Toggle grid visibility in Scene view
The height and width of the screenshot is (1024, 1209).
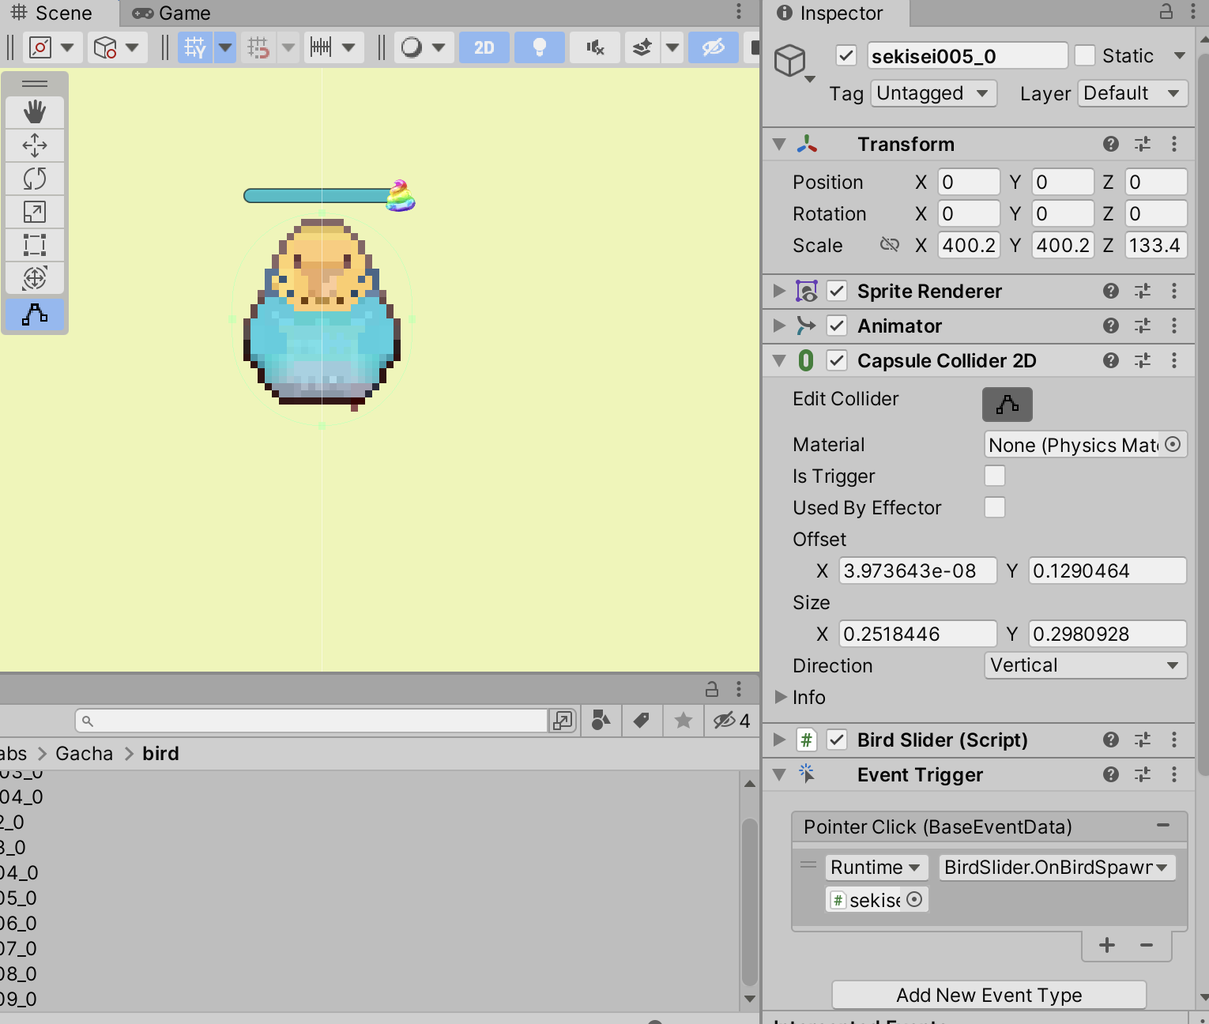196,46
